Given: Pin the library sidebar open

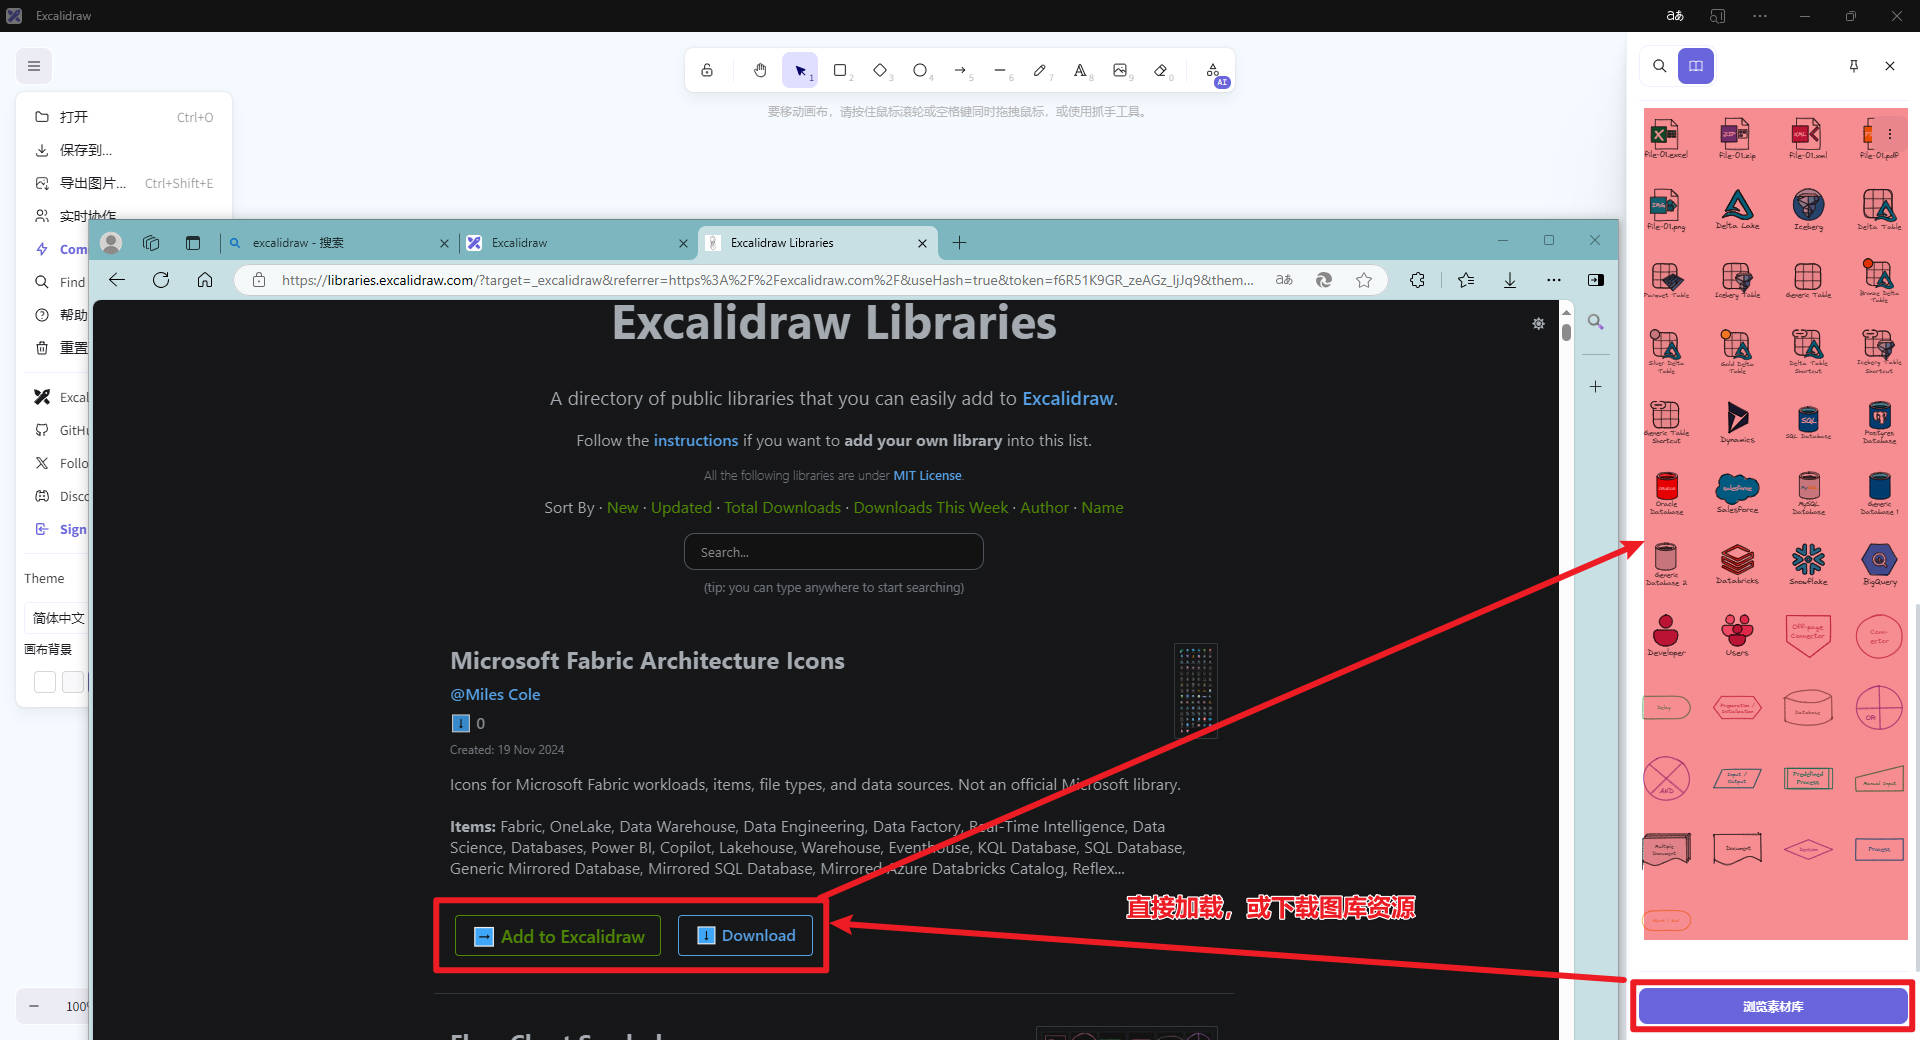Looking at the screenshot, I should [1853, 66].
